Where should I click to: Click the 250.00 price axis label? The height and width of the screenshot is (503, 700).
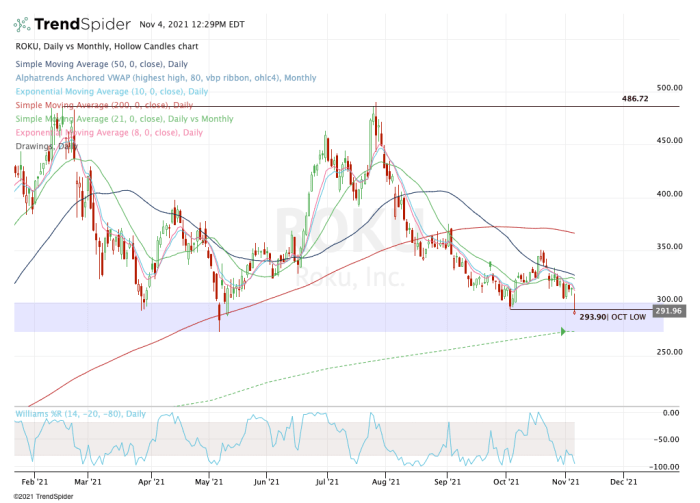coord(670,352)
